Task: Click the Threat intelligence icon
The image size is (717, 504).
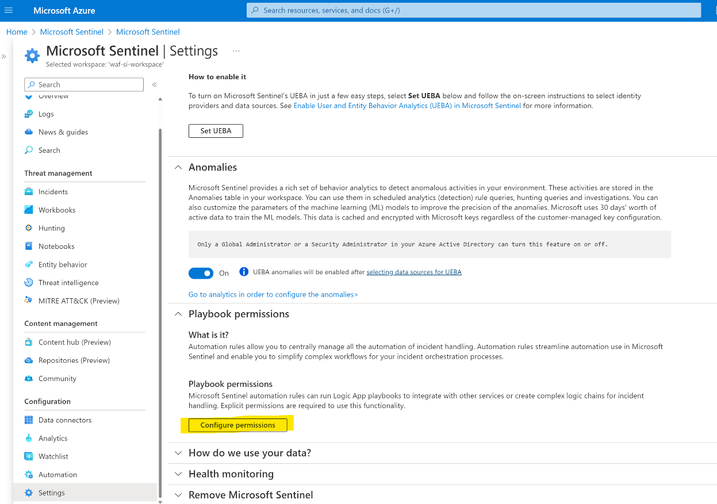Action: 29,283
